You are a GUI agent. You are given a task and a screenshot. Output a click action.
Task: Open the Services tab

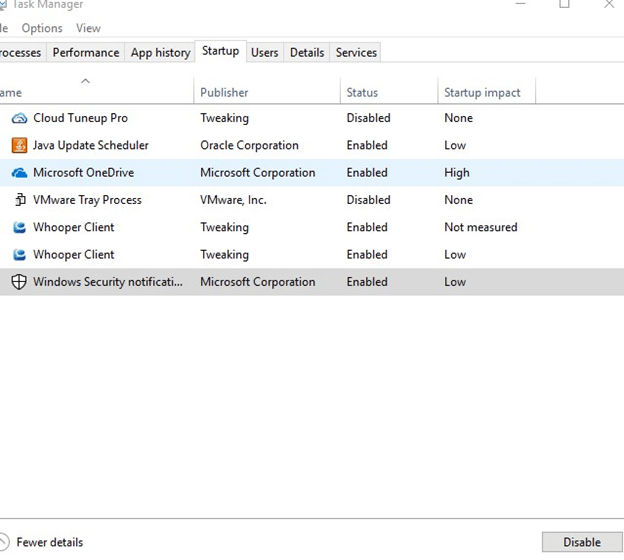(x=356, y=53)
